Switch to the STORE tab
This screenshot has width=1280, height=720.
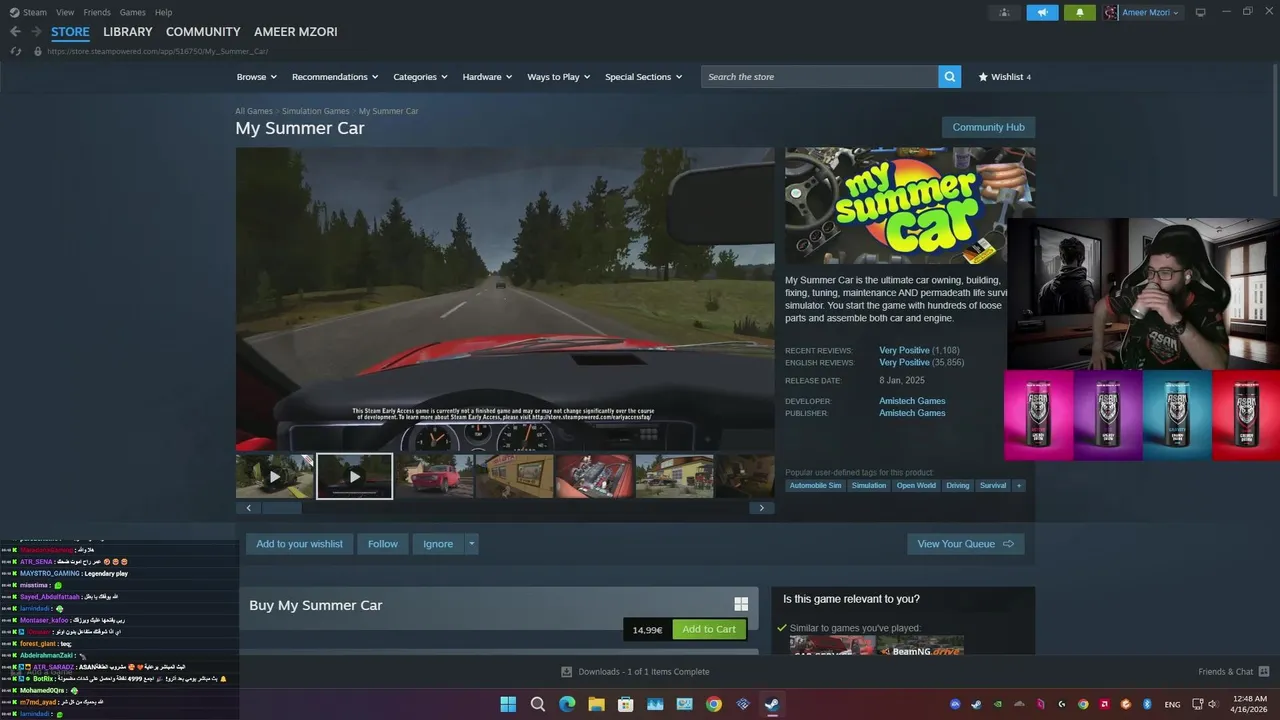70,32
